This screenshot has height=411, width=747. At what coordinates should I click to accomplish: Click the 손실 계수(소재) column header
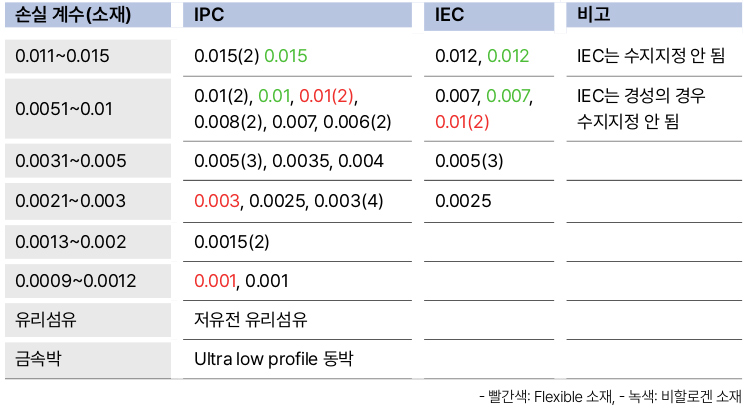(x=88, y=15)
